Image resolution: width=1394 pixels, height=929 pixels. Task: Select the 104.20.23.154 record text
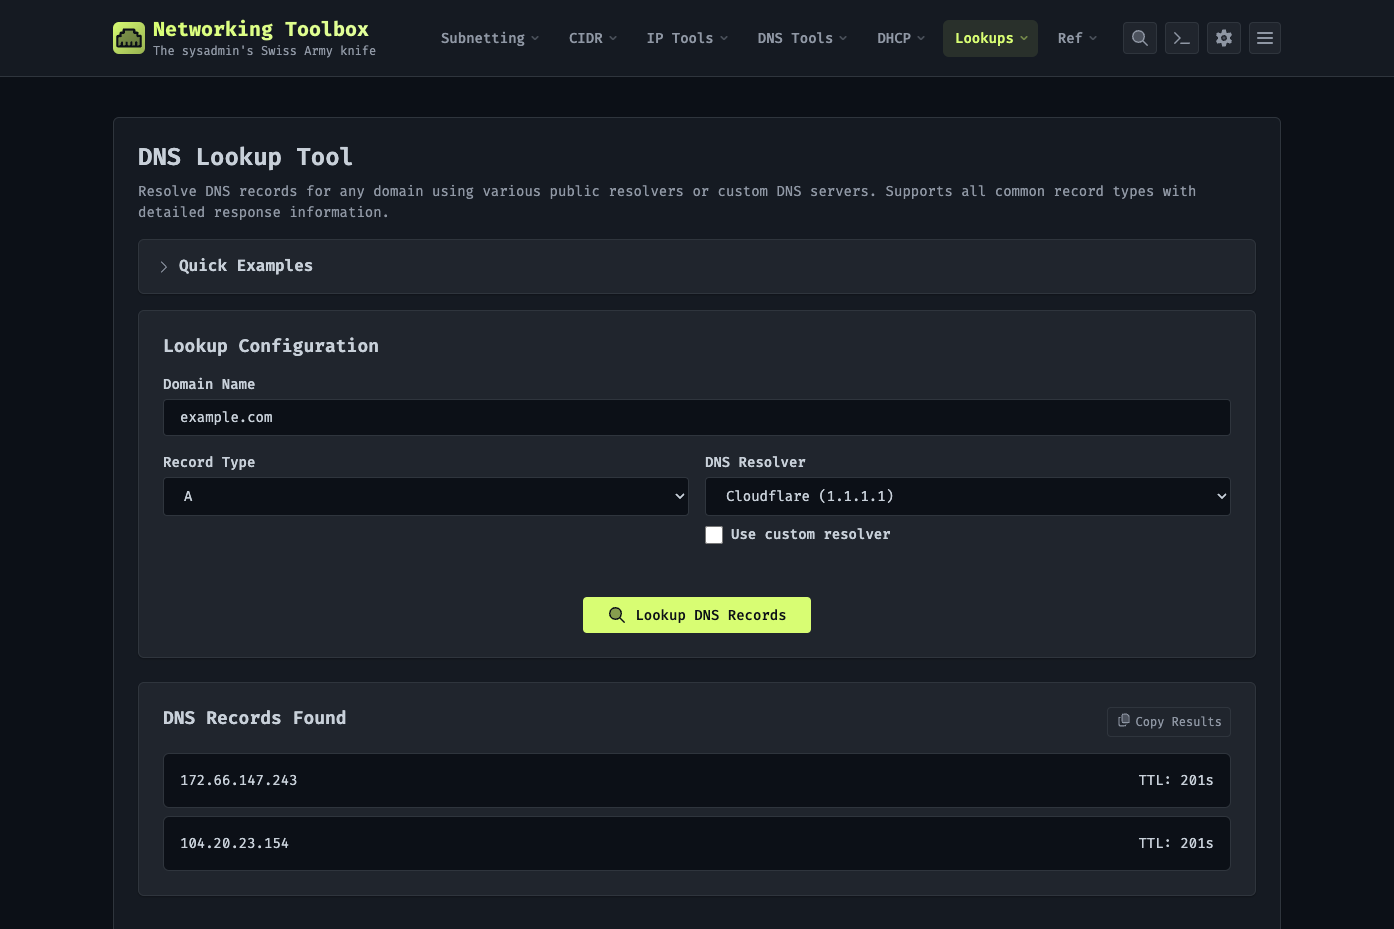234,843
